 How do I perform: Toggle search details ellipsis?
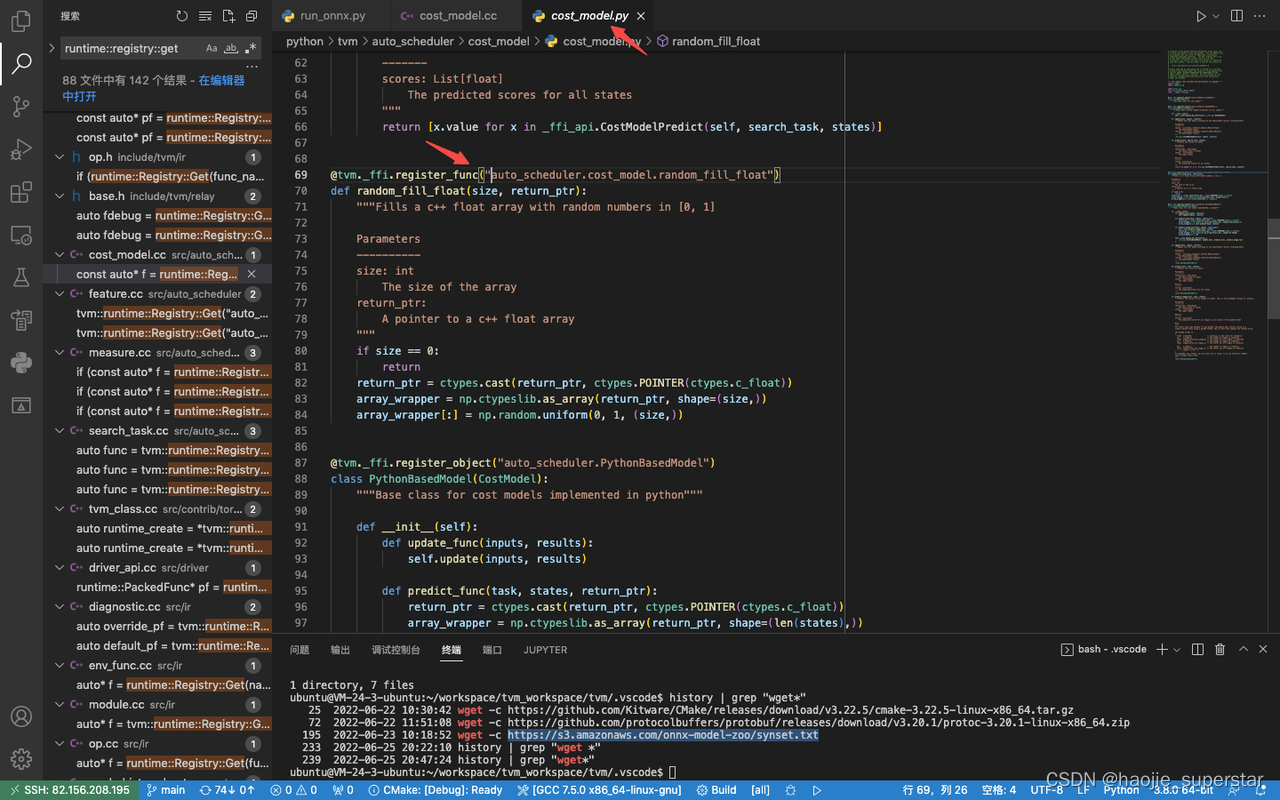[x=252, y=67]
